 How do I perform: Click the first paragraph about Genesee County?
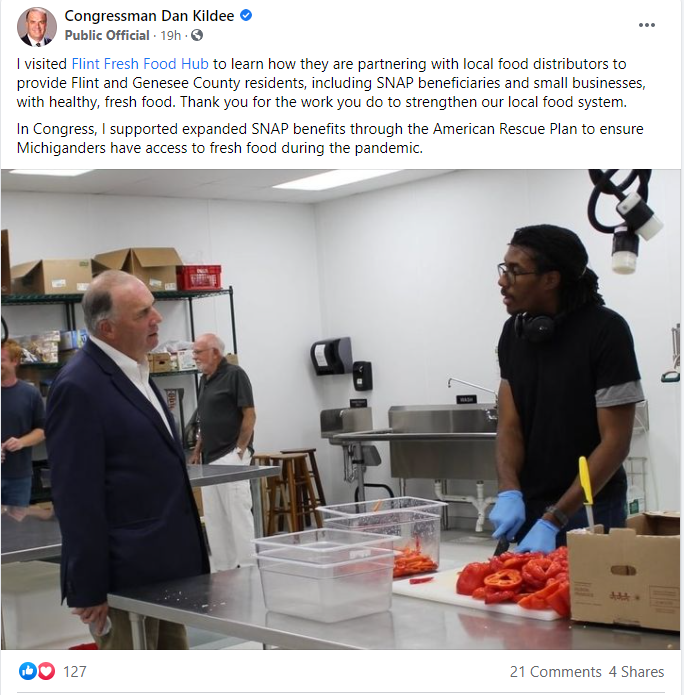pyautogui.click(x=331, y=83)
